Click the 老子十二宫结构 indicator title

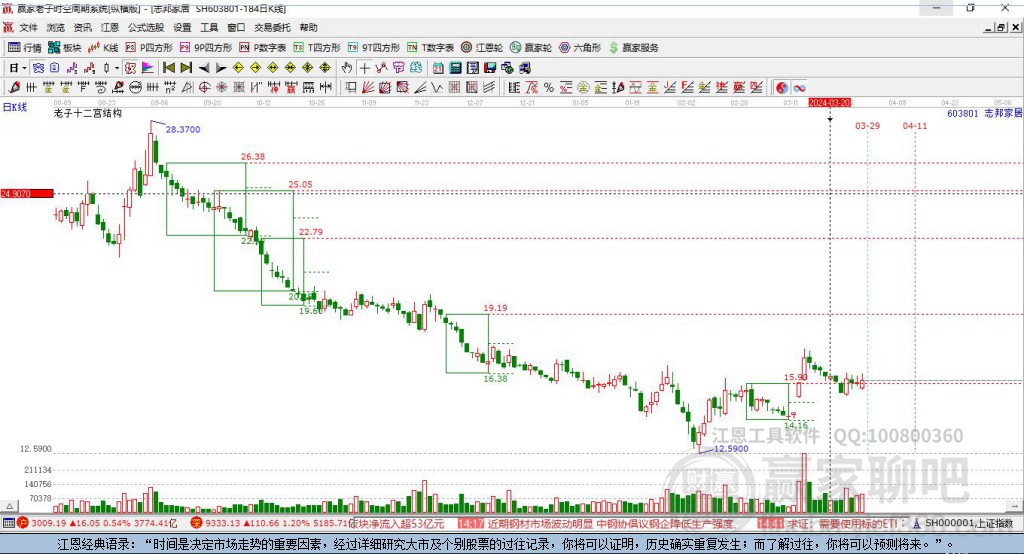tap(88, 113)
